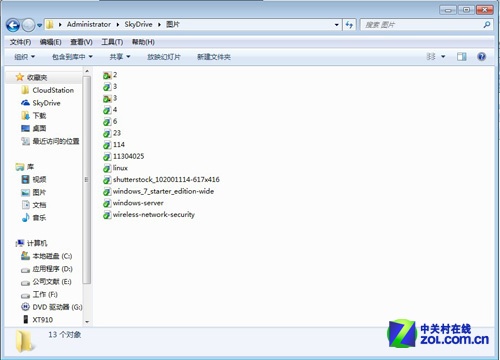Click icon of file 114
500x360 pixels.
pyautogui.click(x=107, y=145)
